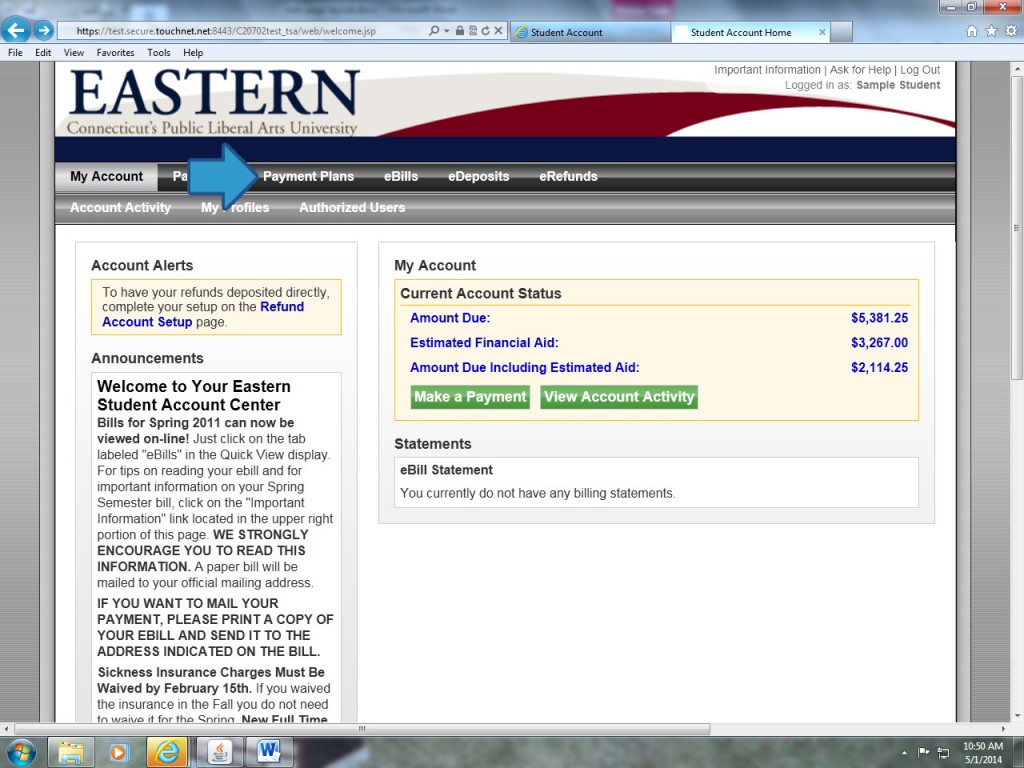
Task: Click the Internet Explorer taskbar icon
Action: (x=167, y=752)
